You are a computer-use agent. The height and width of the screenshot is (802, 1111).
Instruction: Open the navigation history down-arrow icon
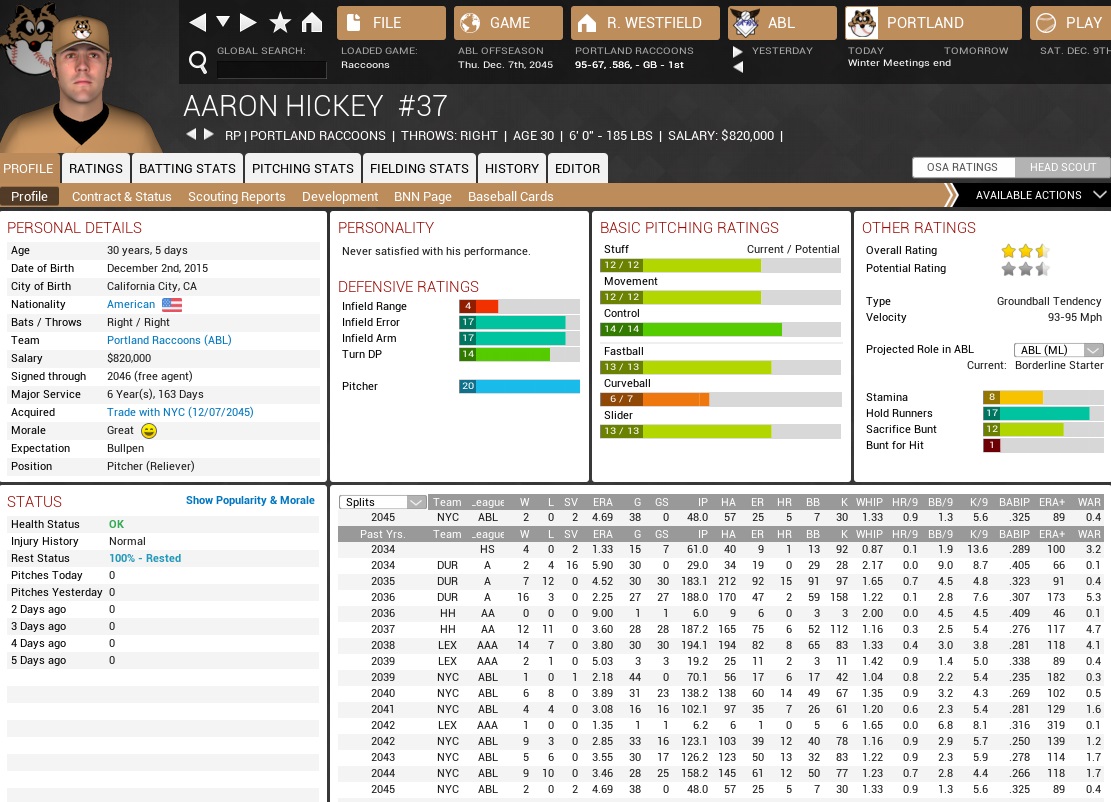point(223,22)
